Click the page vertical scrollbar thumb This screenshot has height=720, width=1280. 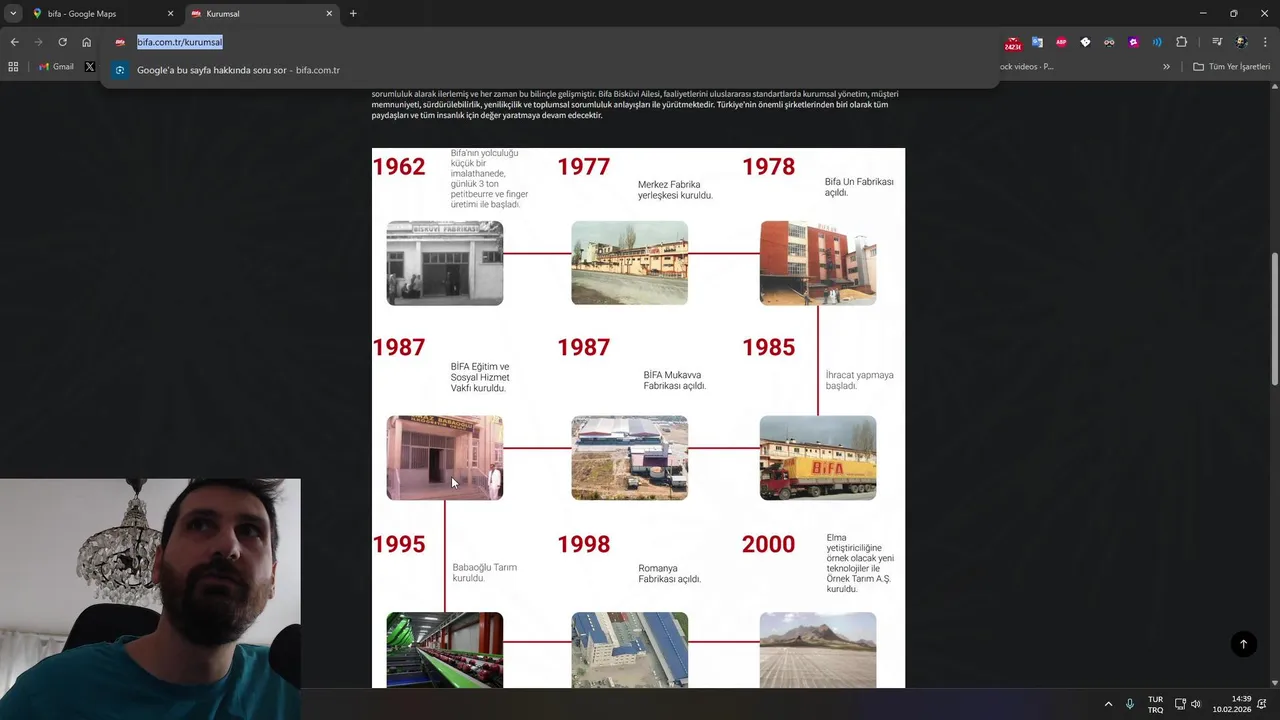[x=1274, y=320]
